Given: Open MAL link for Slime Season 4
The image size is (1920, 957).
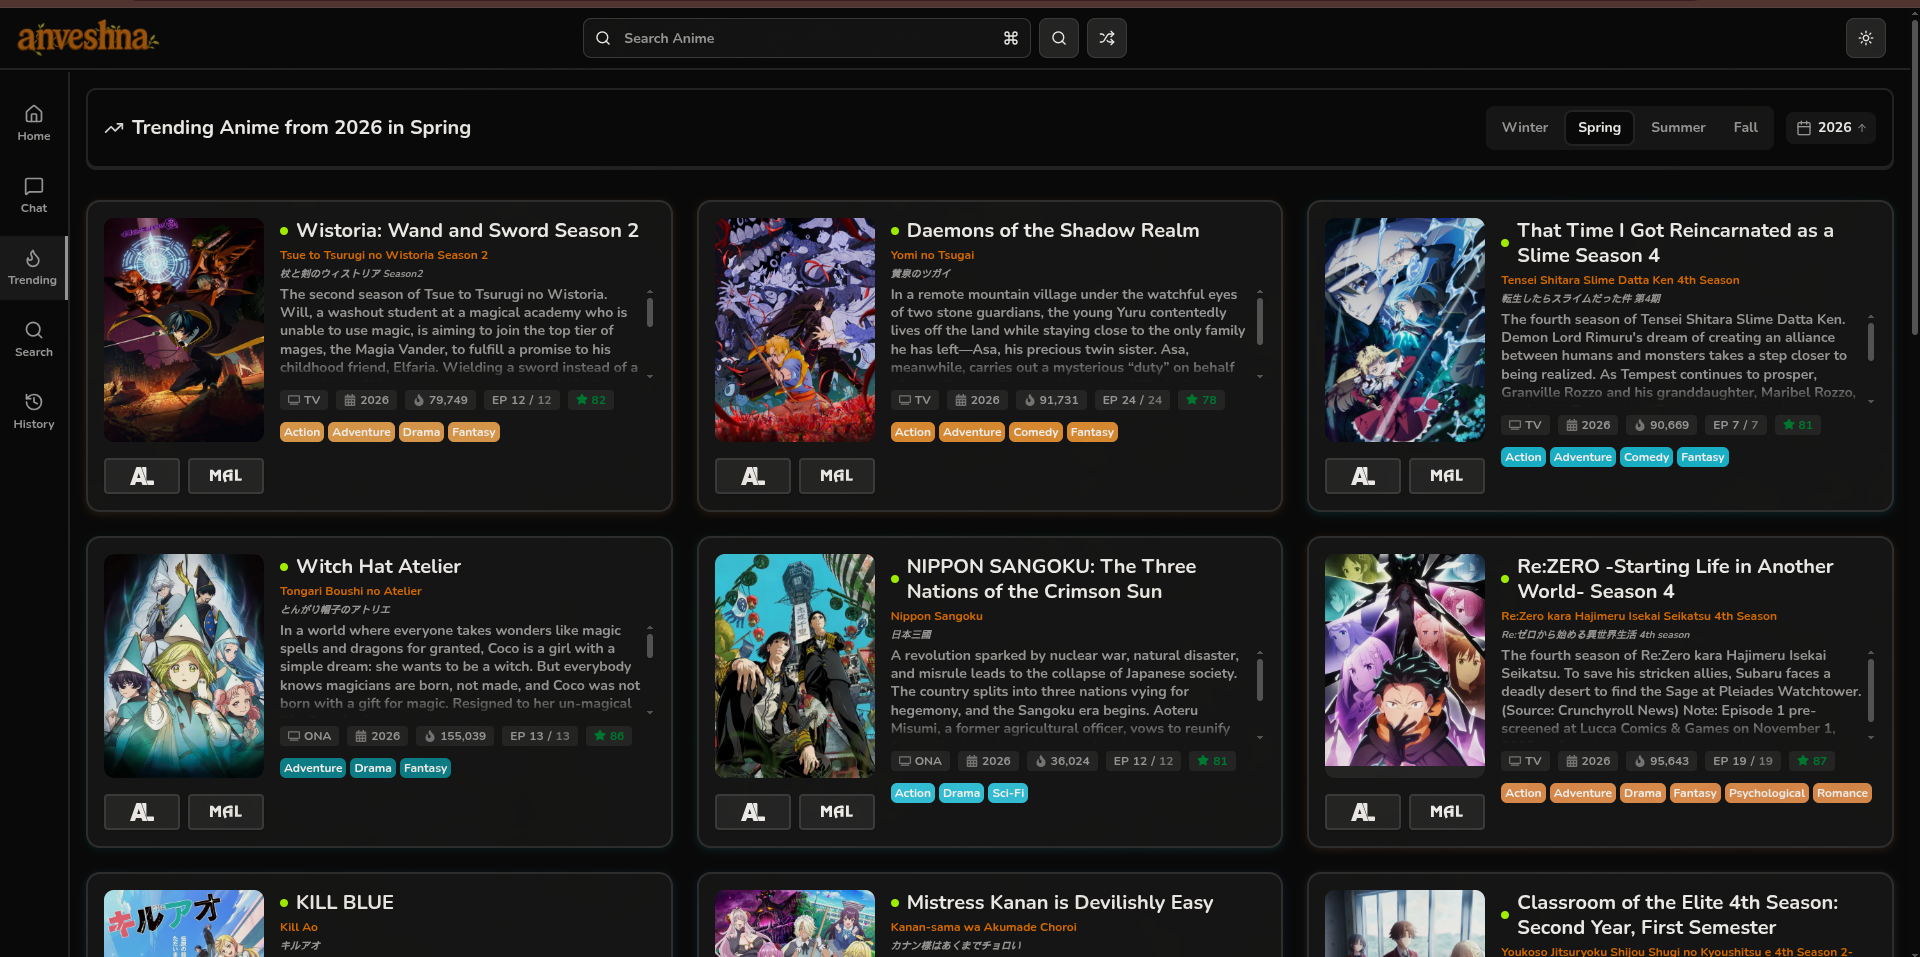Looking at the screenshot, I should point(1446,476).
